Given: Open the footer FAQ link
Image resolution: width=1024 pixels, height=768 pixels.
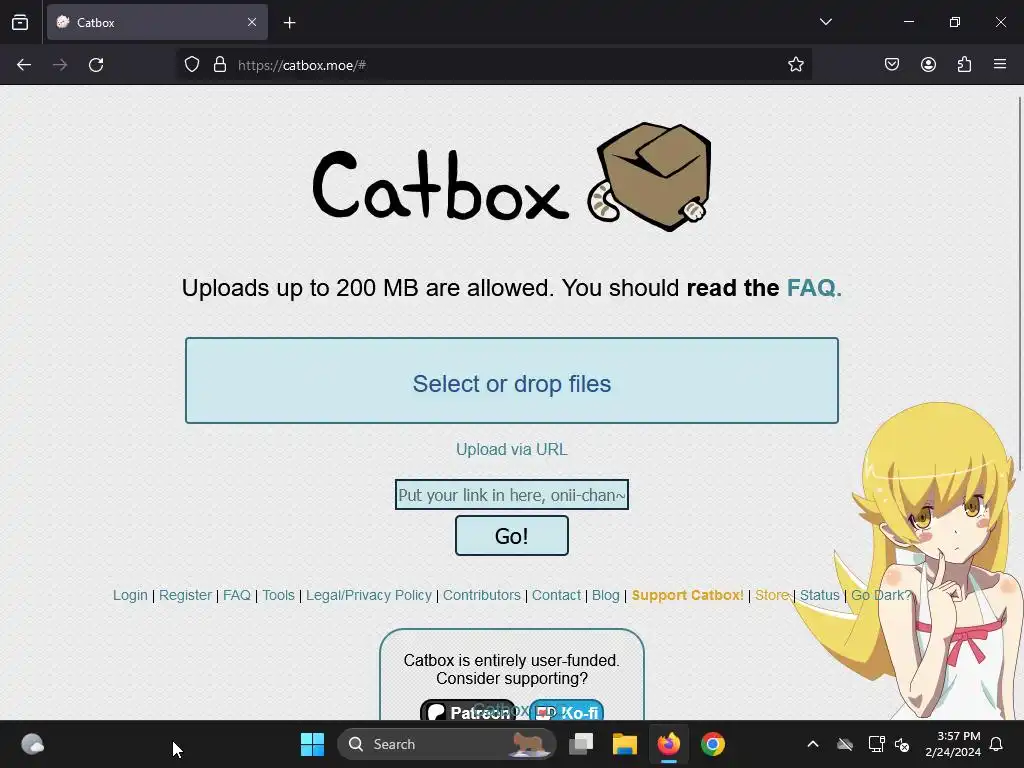Looking at the screenshot, I should (237, 595).
